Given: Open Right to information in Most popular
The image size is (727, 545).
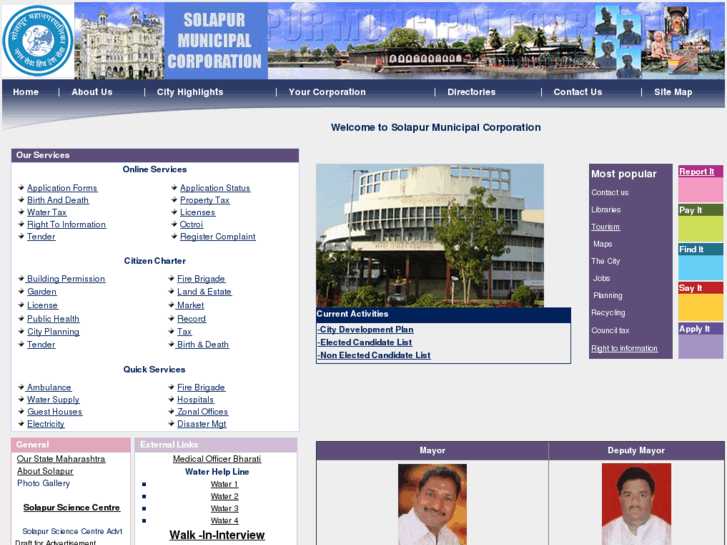Looking at the screenshot, I should point(624,348).
